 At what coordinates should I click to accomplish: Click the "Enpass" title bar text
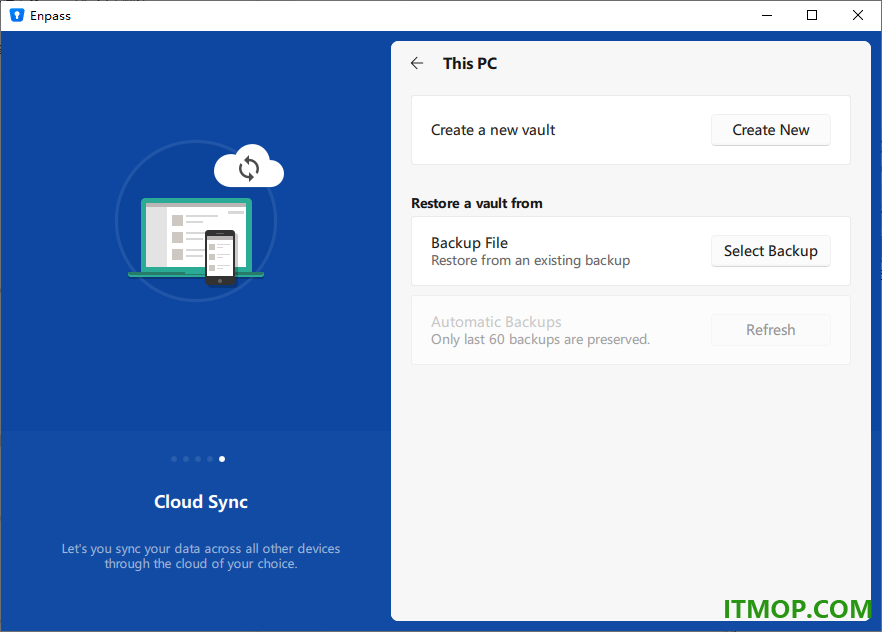[50, 16]
